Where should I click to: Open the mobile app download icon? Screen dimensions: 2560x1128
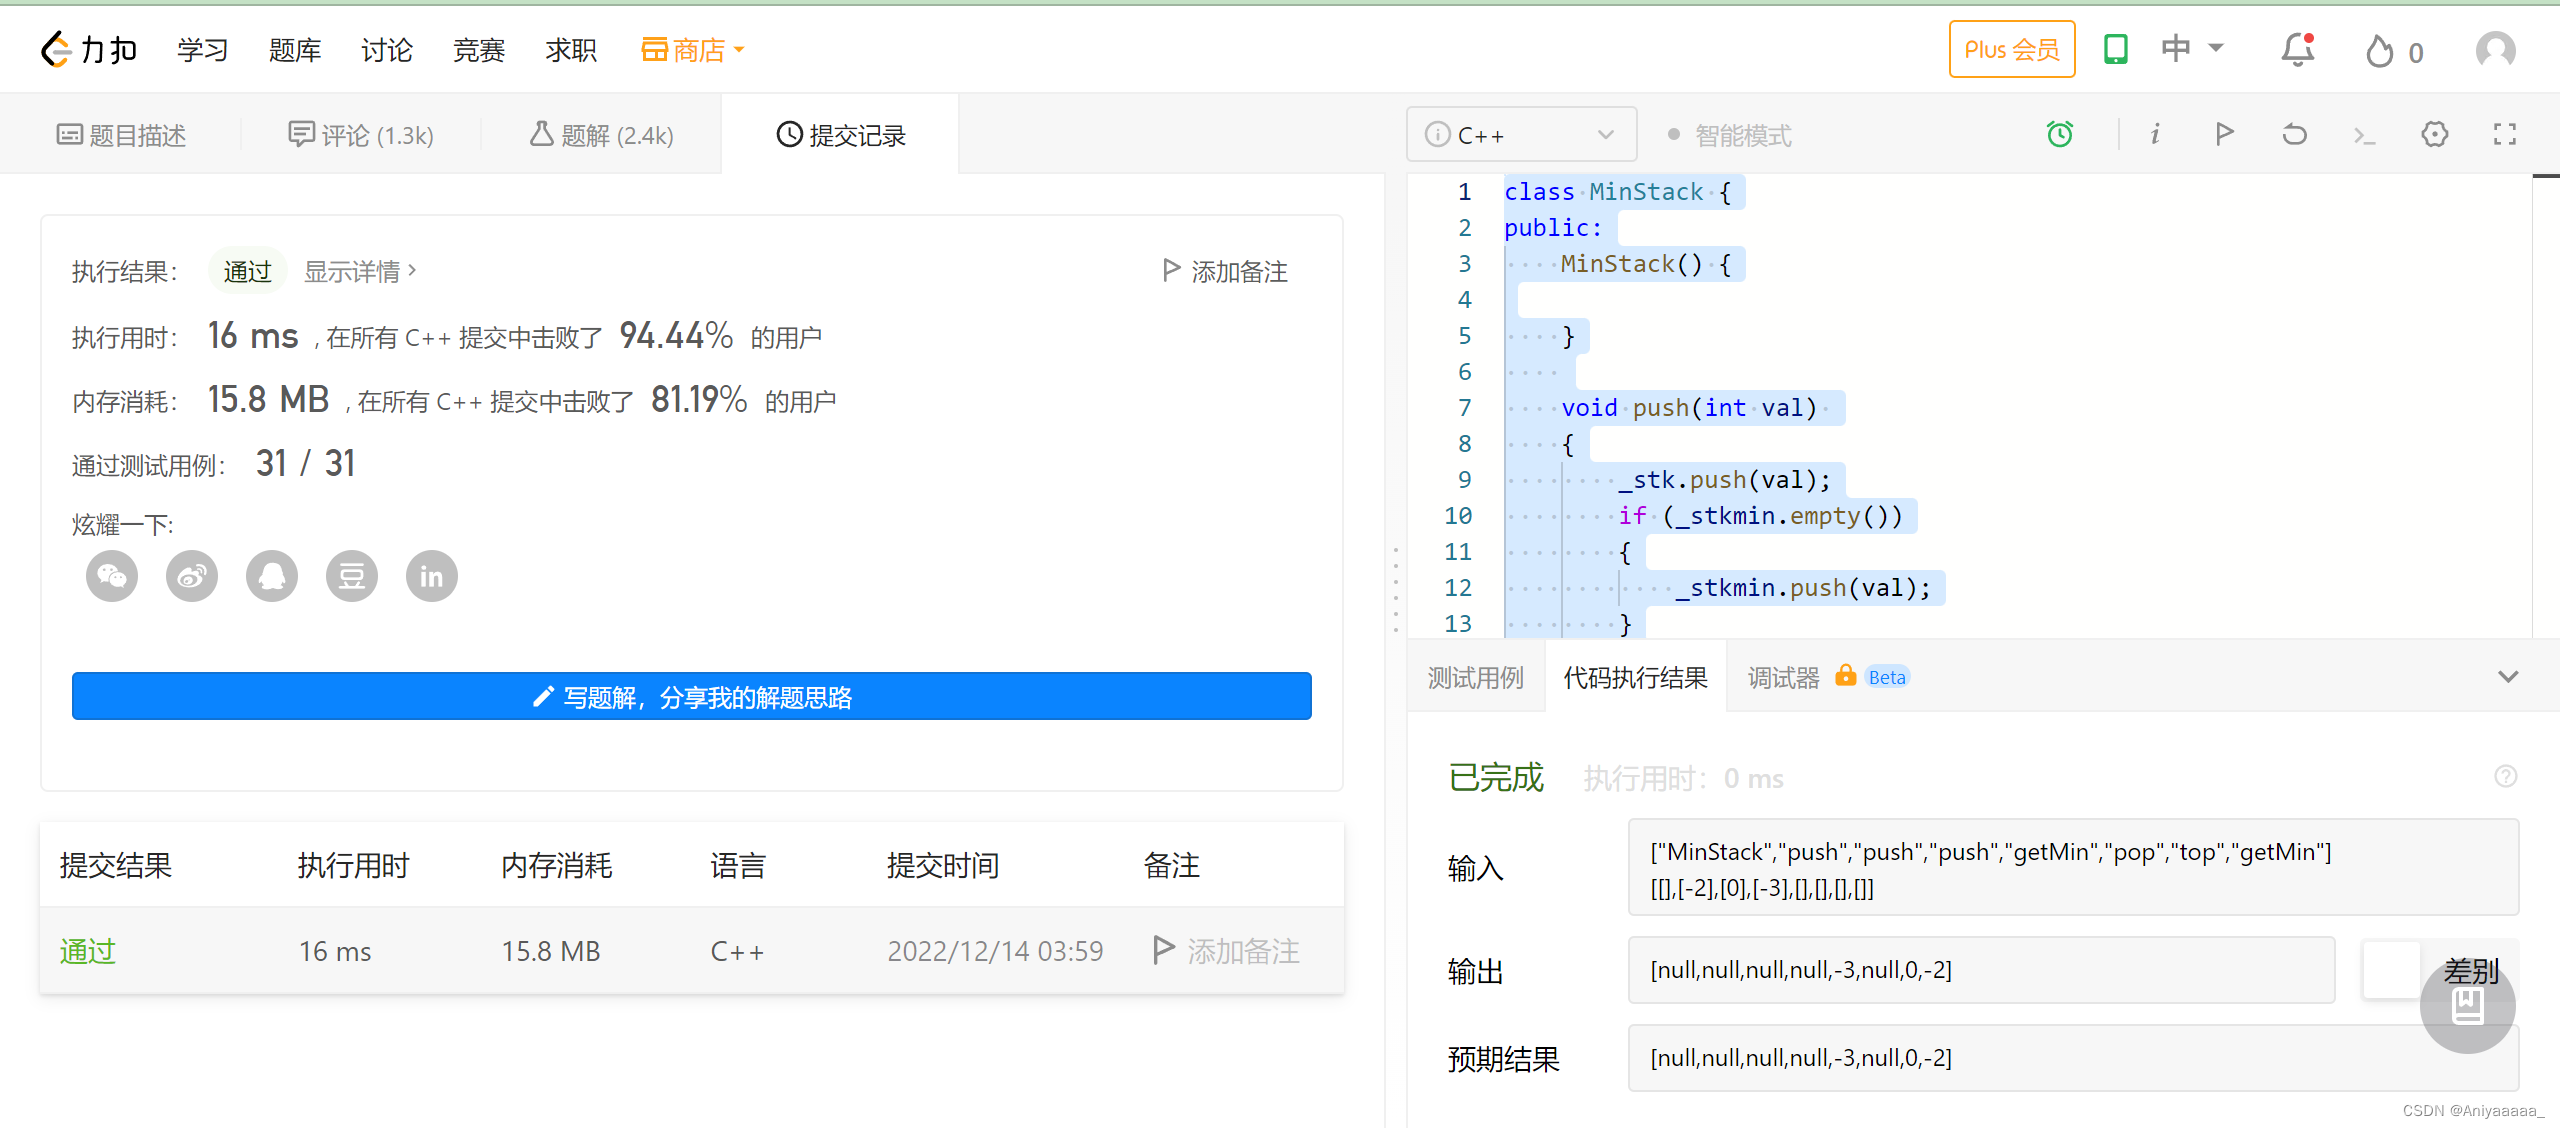click(2115, 49)
